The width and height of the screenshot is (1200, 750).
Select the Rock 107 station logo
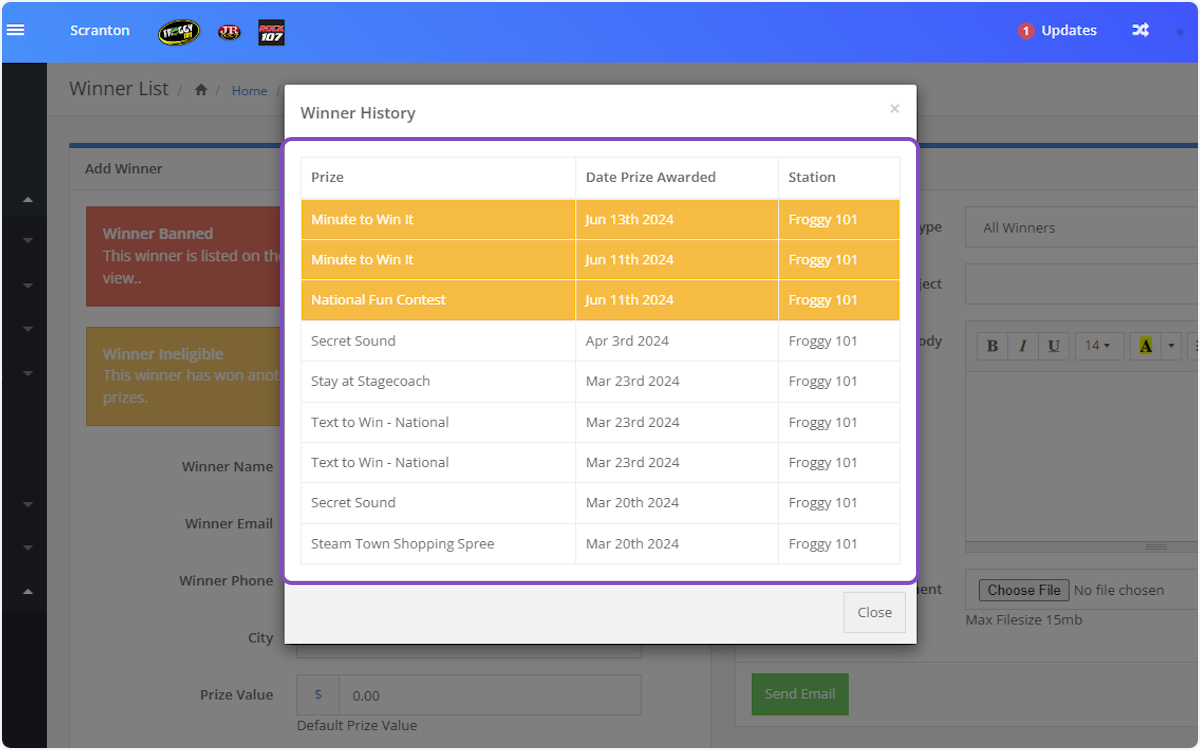[271, 32]
